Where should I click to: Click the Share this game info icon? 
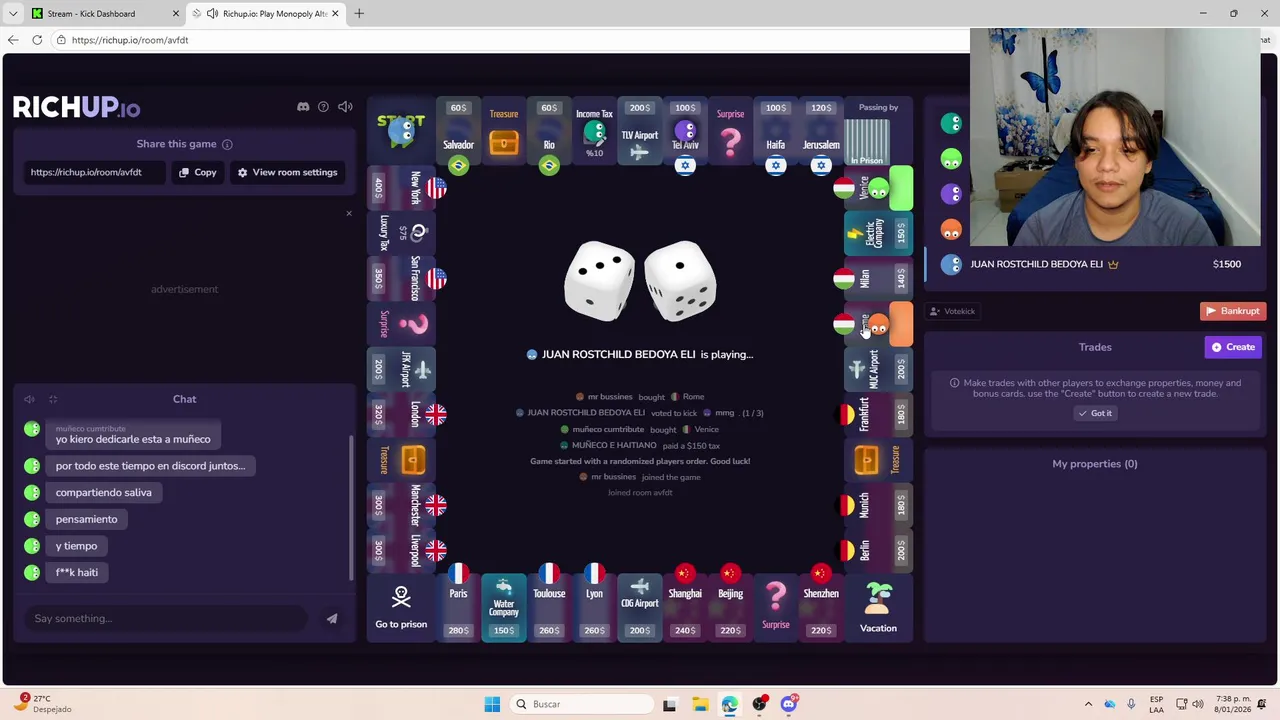tap(227, 144)
